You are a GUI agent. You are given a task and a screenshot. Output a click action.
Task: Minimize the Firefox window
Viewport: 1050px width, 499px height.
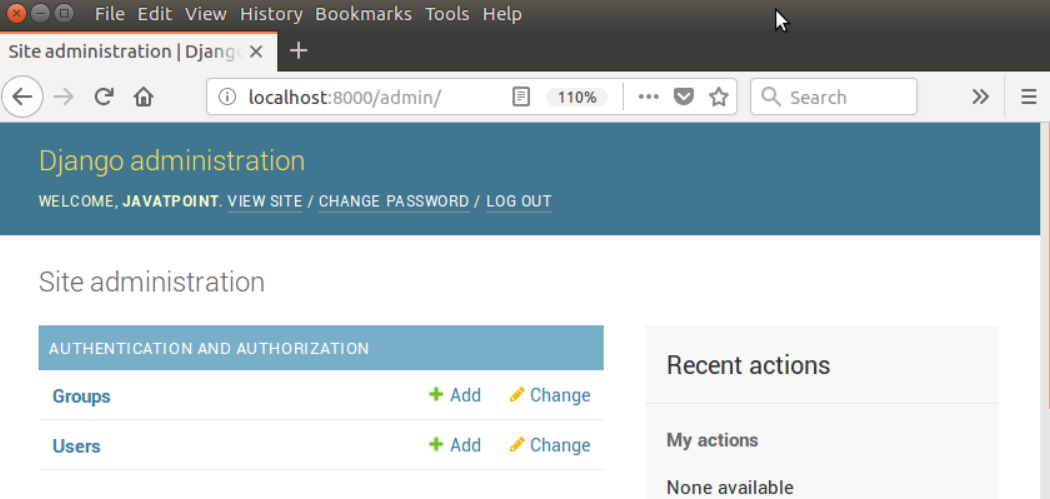[x=40, y=13]
